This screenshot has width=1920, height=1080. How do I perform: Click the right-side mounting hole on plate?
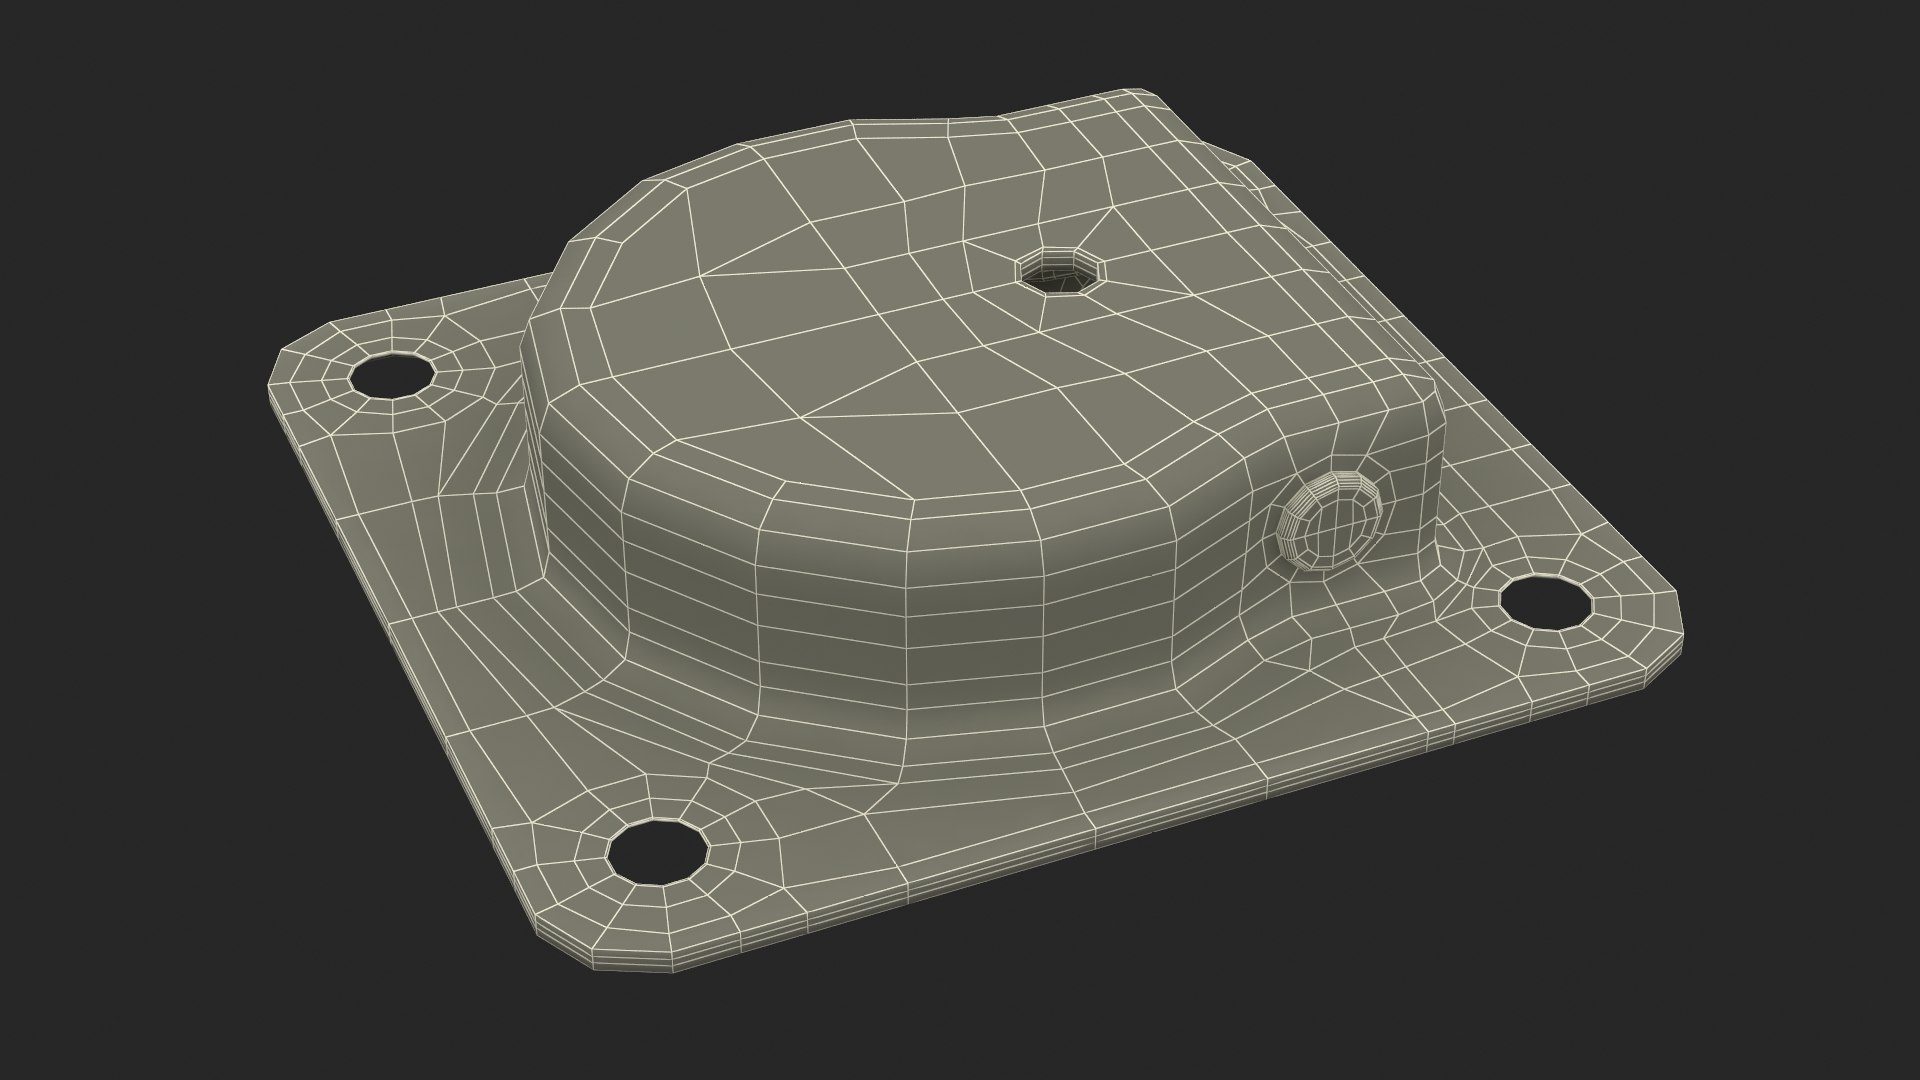(x=1546, y=603)
